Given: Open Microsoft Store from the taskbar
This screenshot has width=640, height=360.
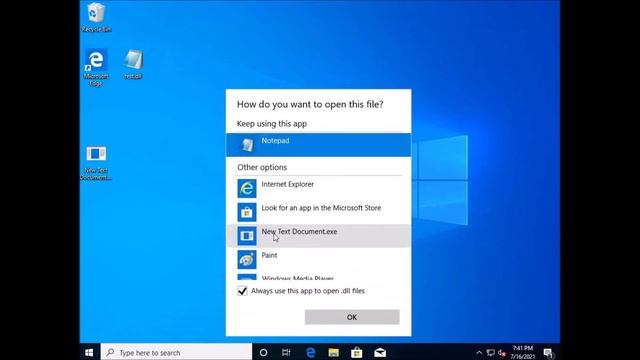Looking at the screenshot, I should (357, 352).
